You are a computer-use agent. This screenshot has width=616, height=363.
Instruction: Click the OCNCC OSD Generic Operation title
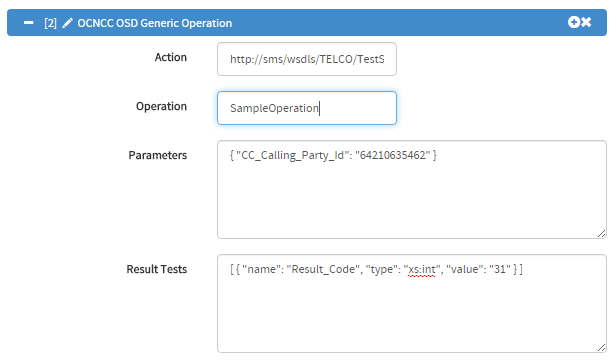tap(154, 23)
